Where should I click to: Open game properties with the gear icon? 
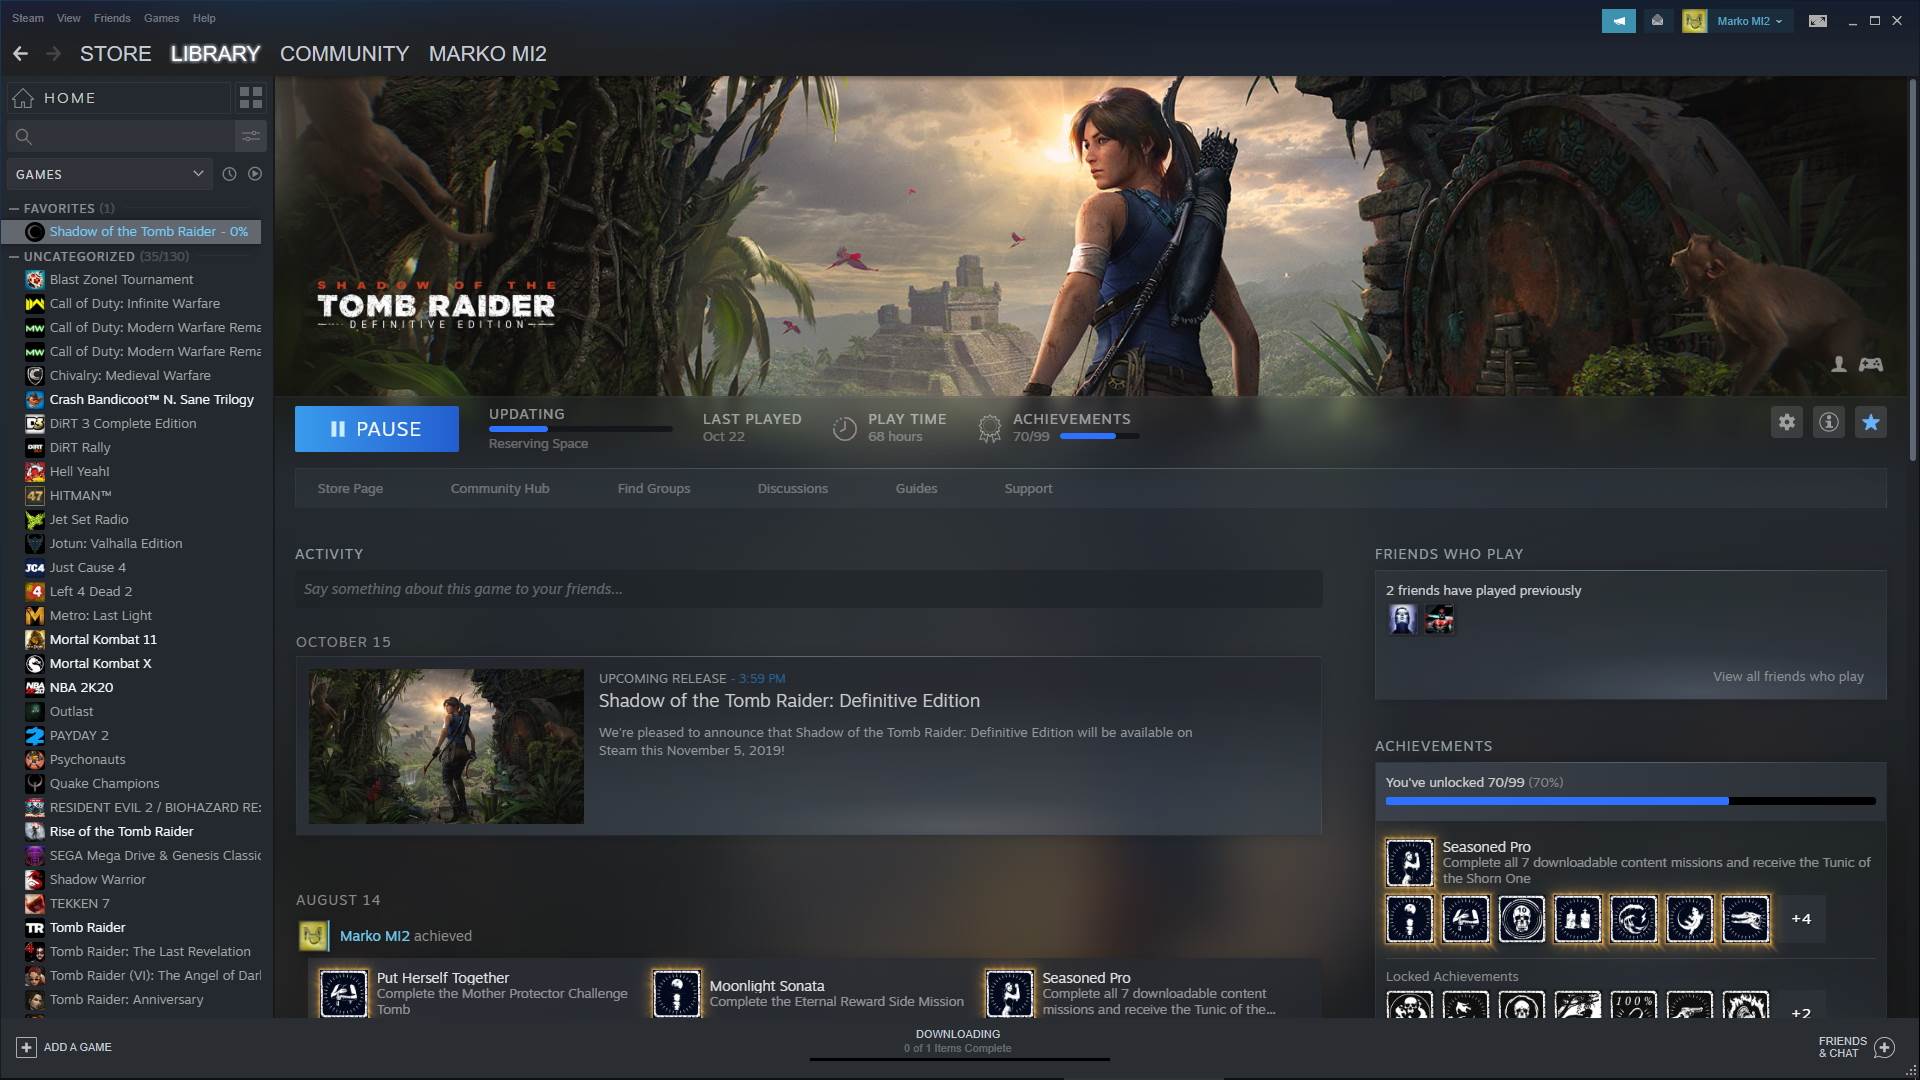(x=1787, y=422)
